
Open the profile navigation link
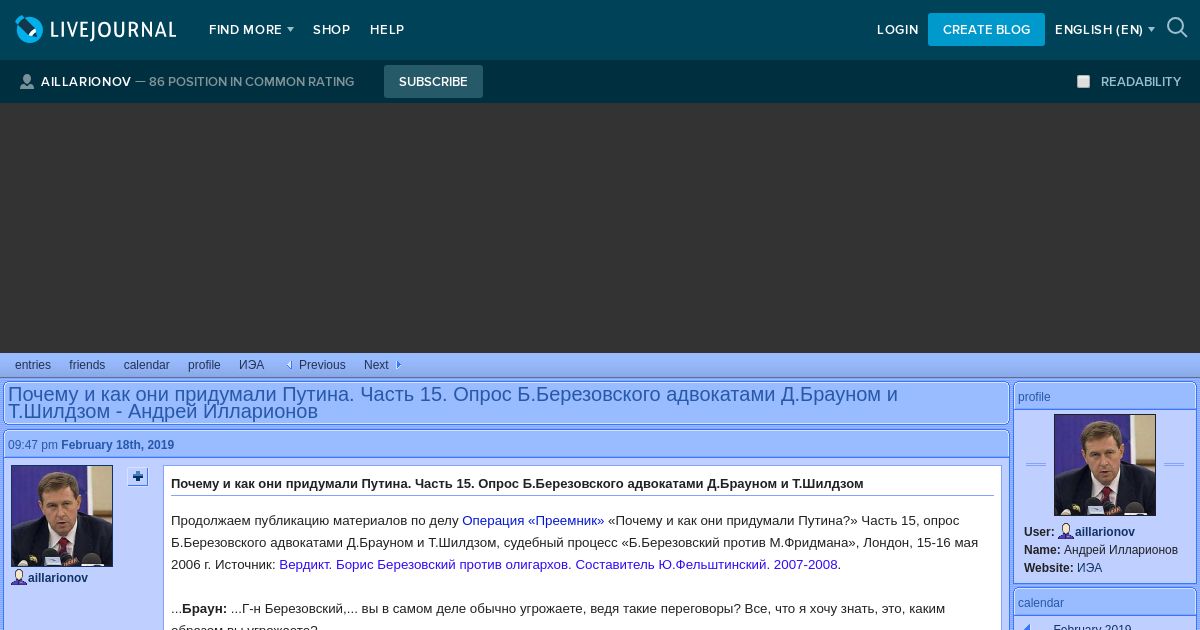[x=204, y=365]
